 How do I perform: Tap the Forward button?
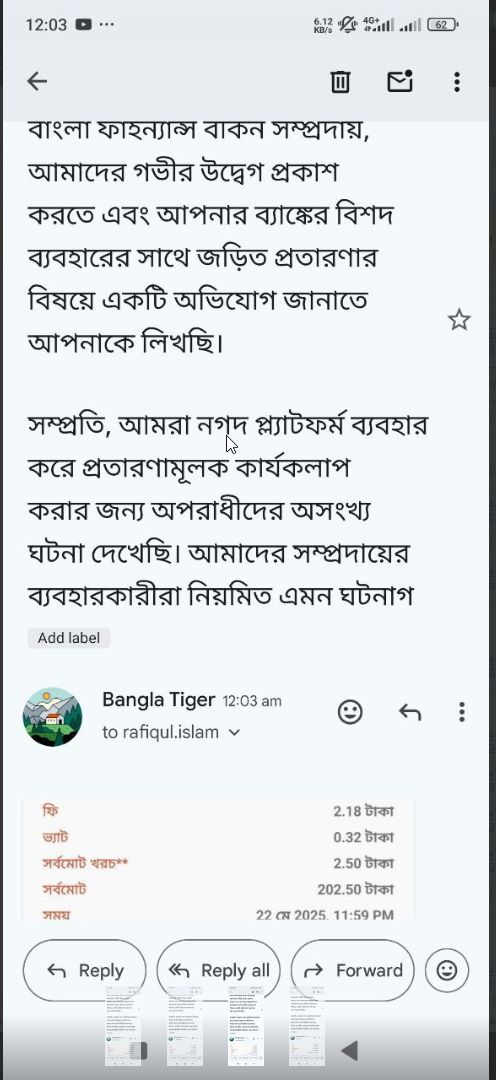coord(353,970)
